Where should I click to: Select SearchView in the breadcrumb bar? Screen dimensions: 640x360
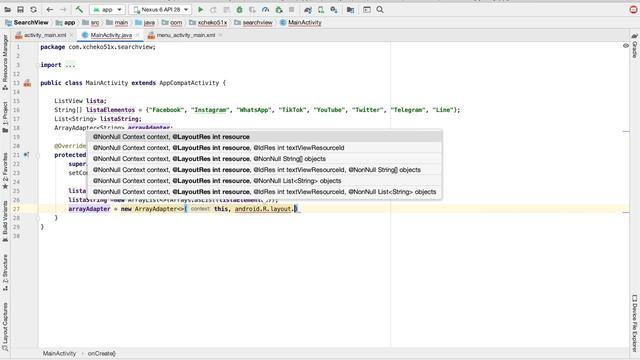[x=27, y=22]
